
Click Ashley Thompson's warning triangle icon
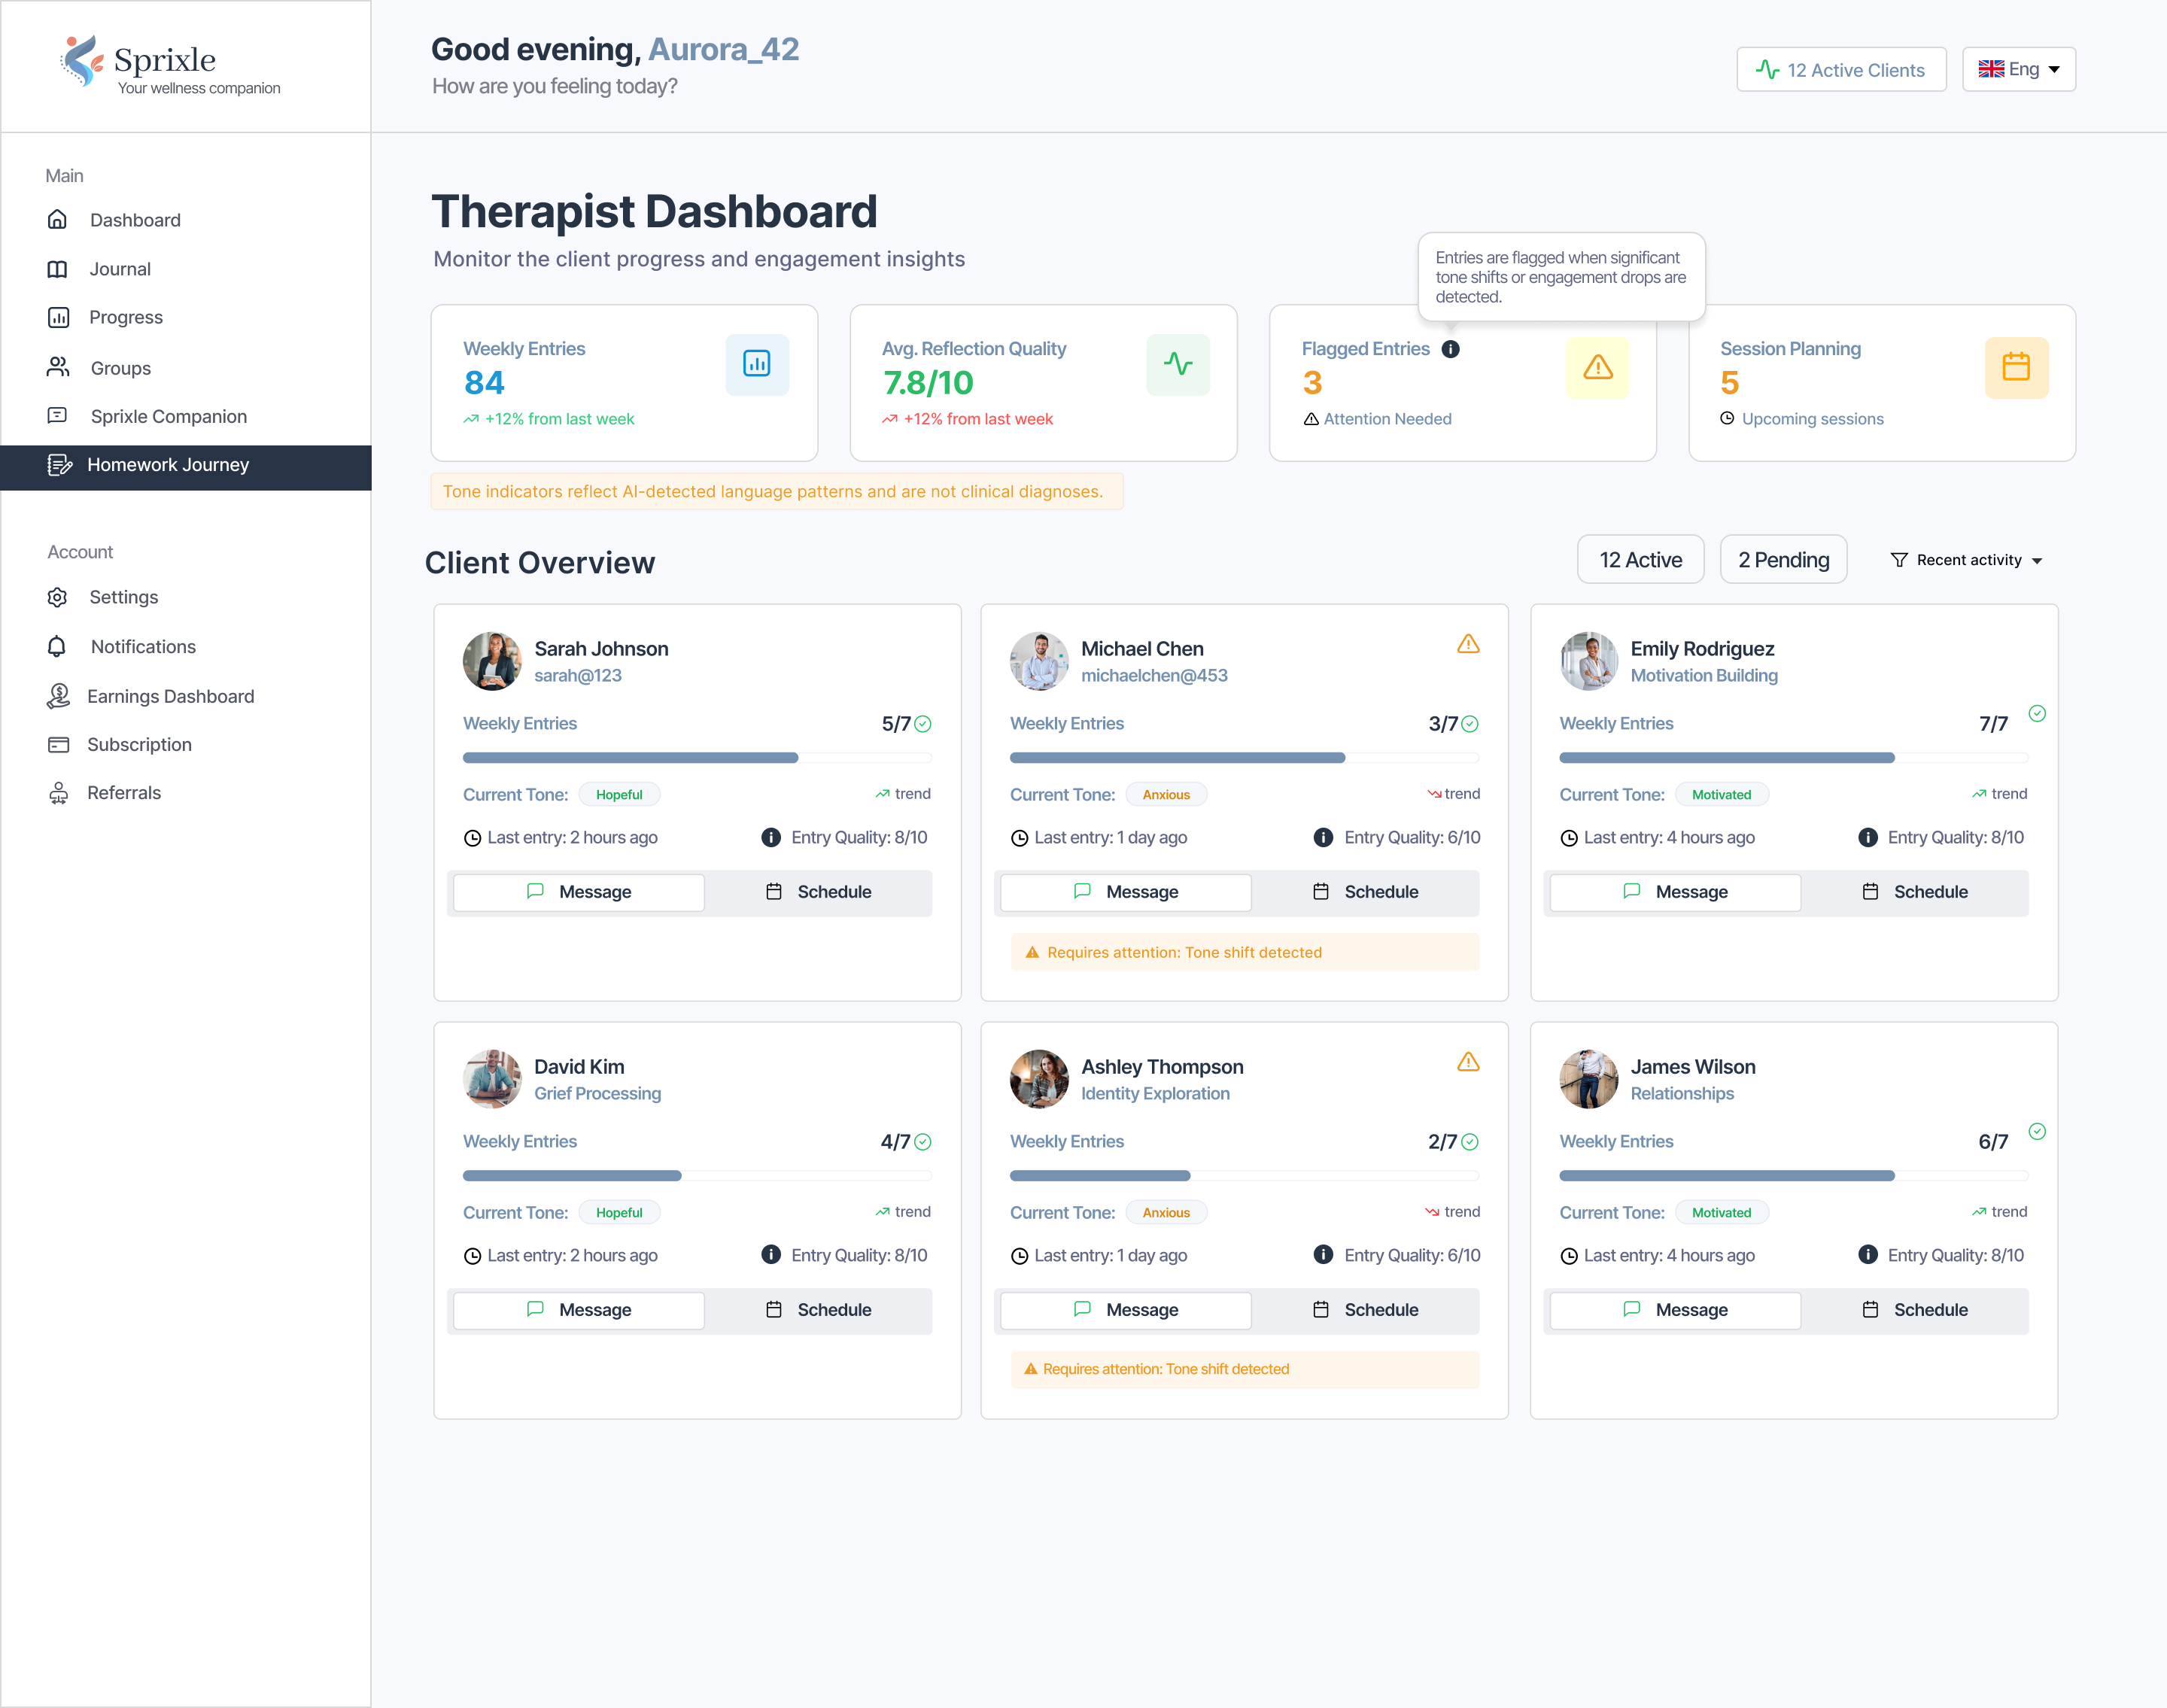coord(1467,1062)
